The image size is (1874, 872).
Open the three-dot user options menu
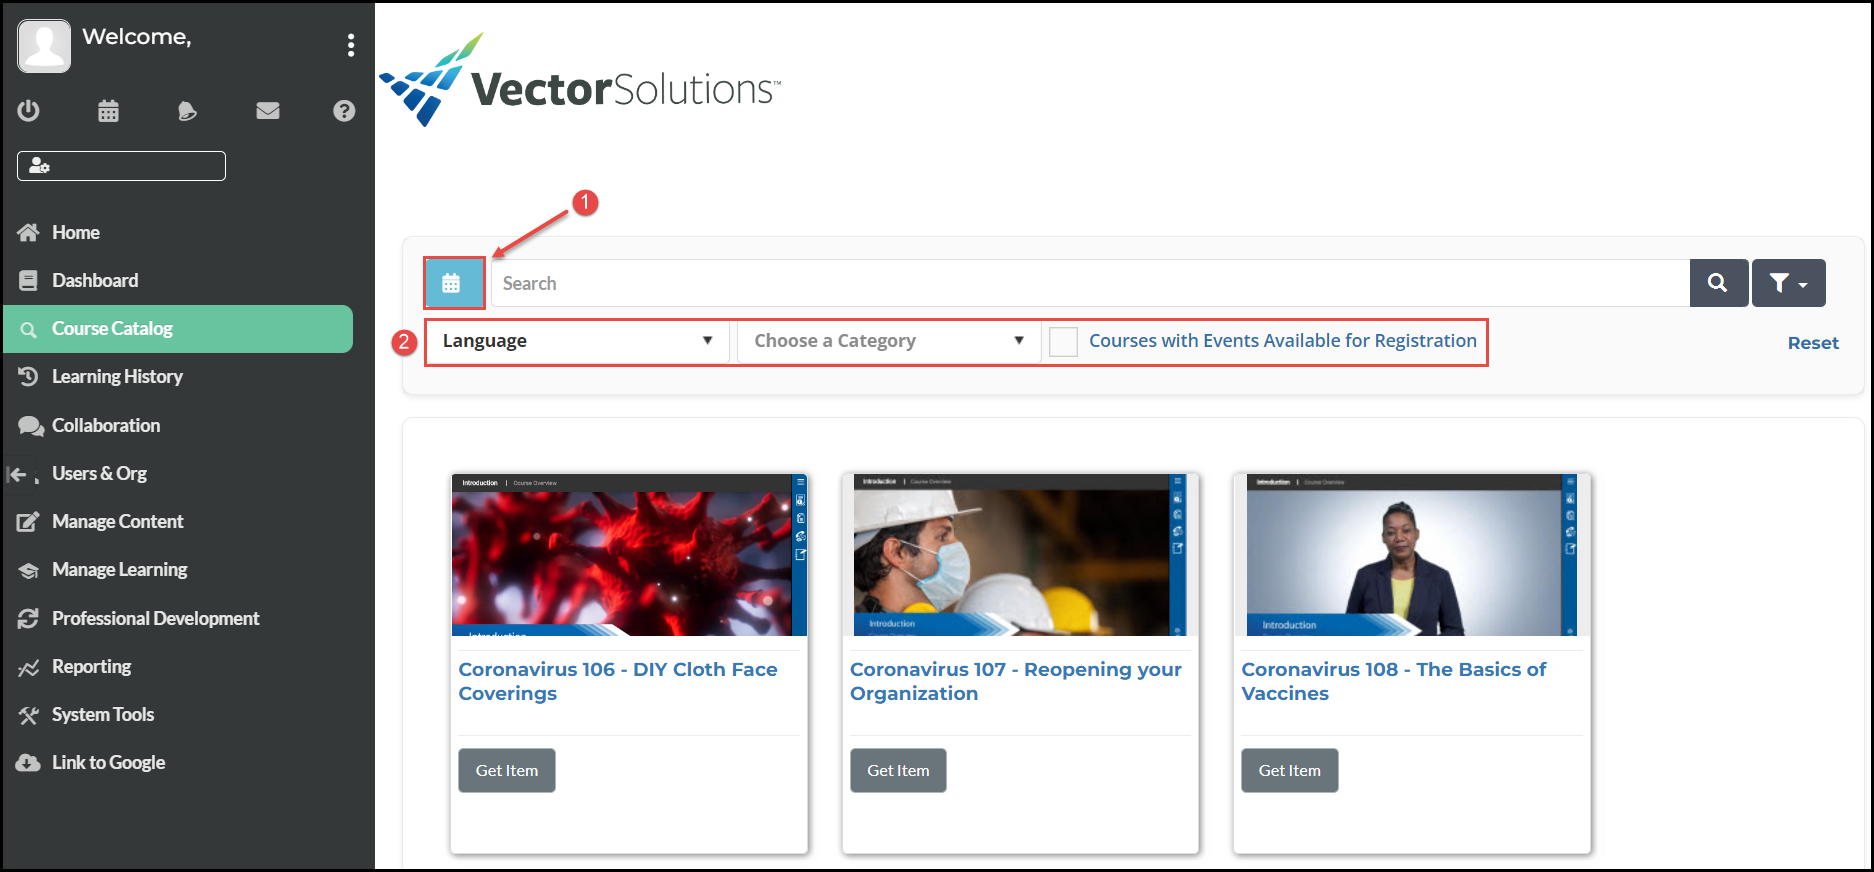click(350, 45)
